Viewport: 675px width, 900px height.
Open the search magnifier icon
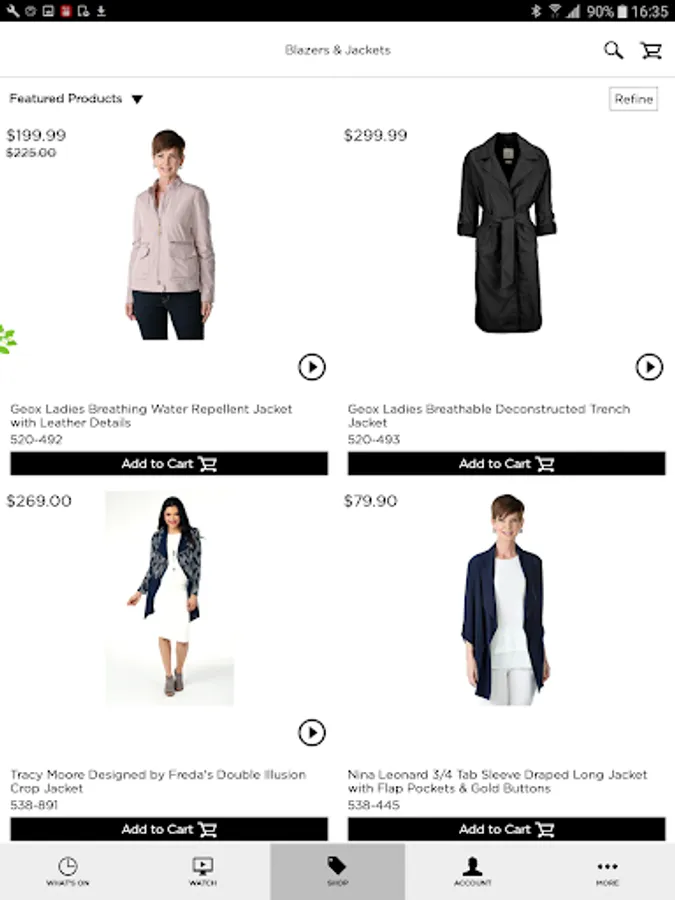613,51
